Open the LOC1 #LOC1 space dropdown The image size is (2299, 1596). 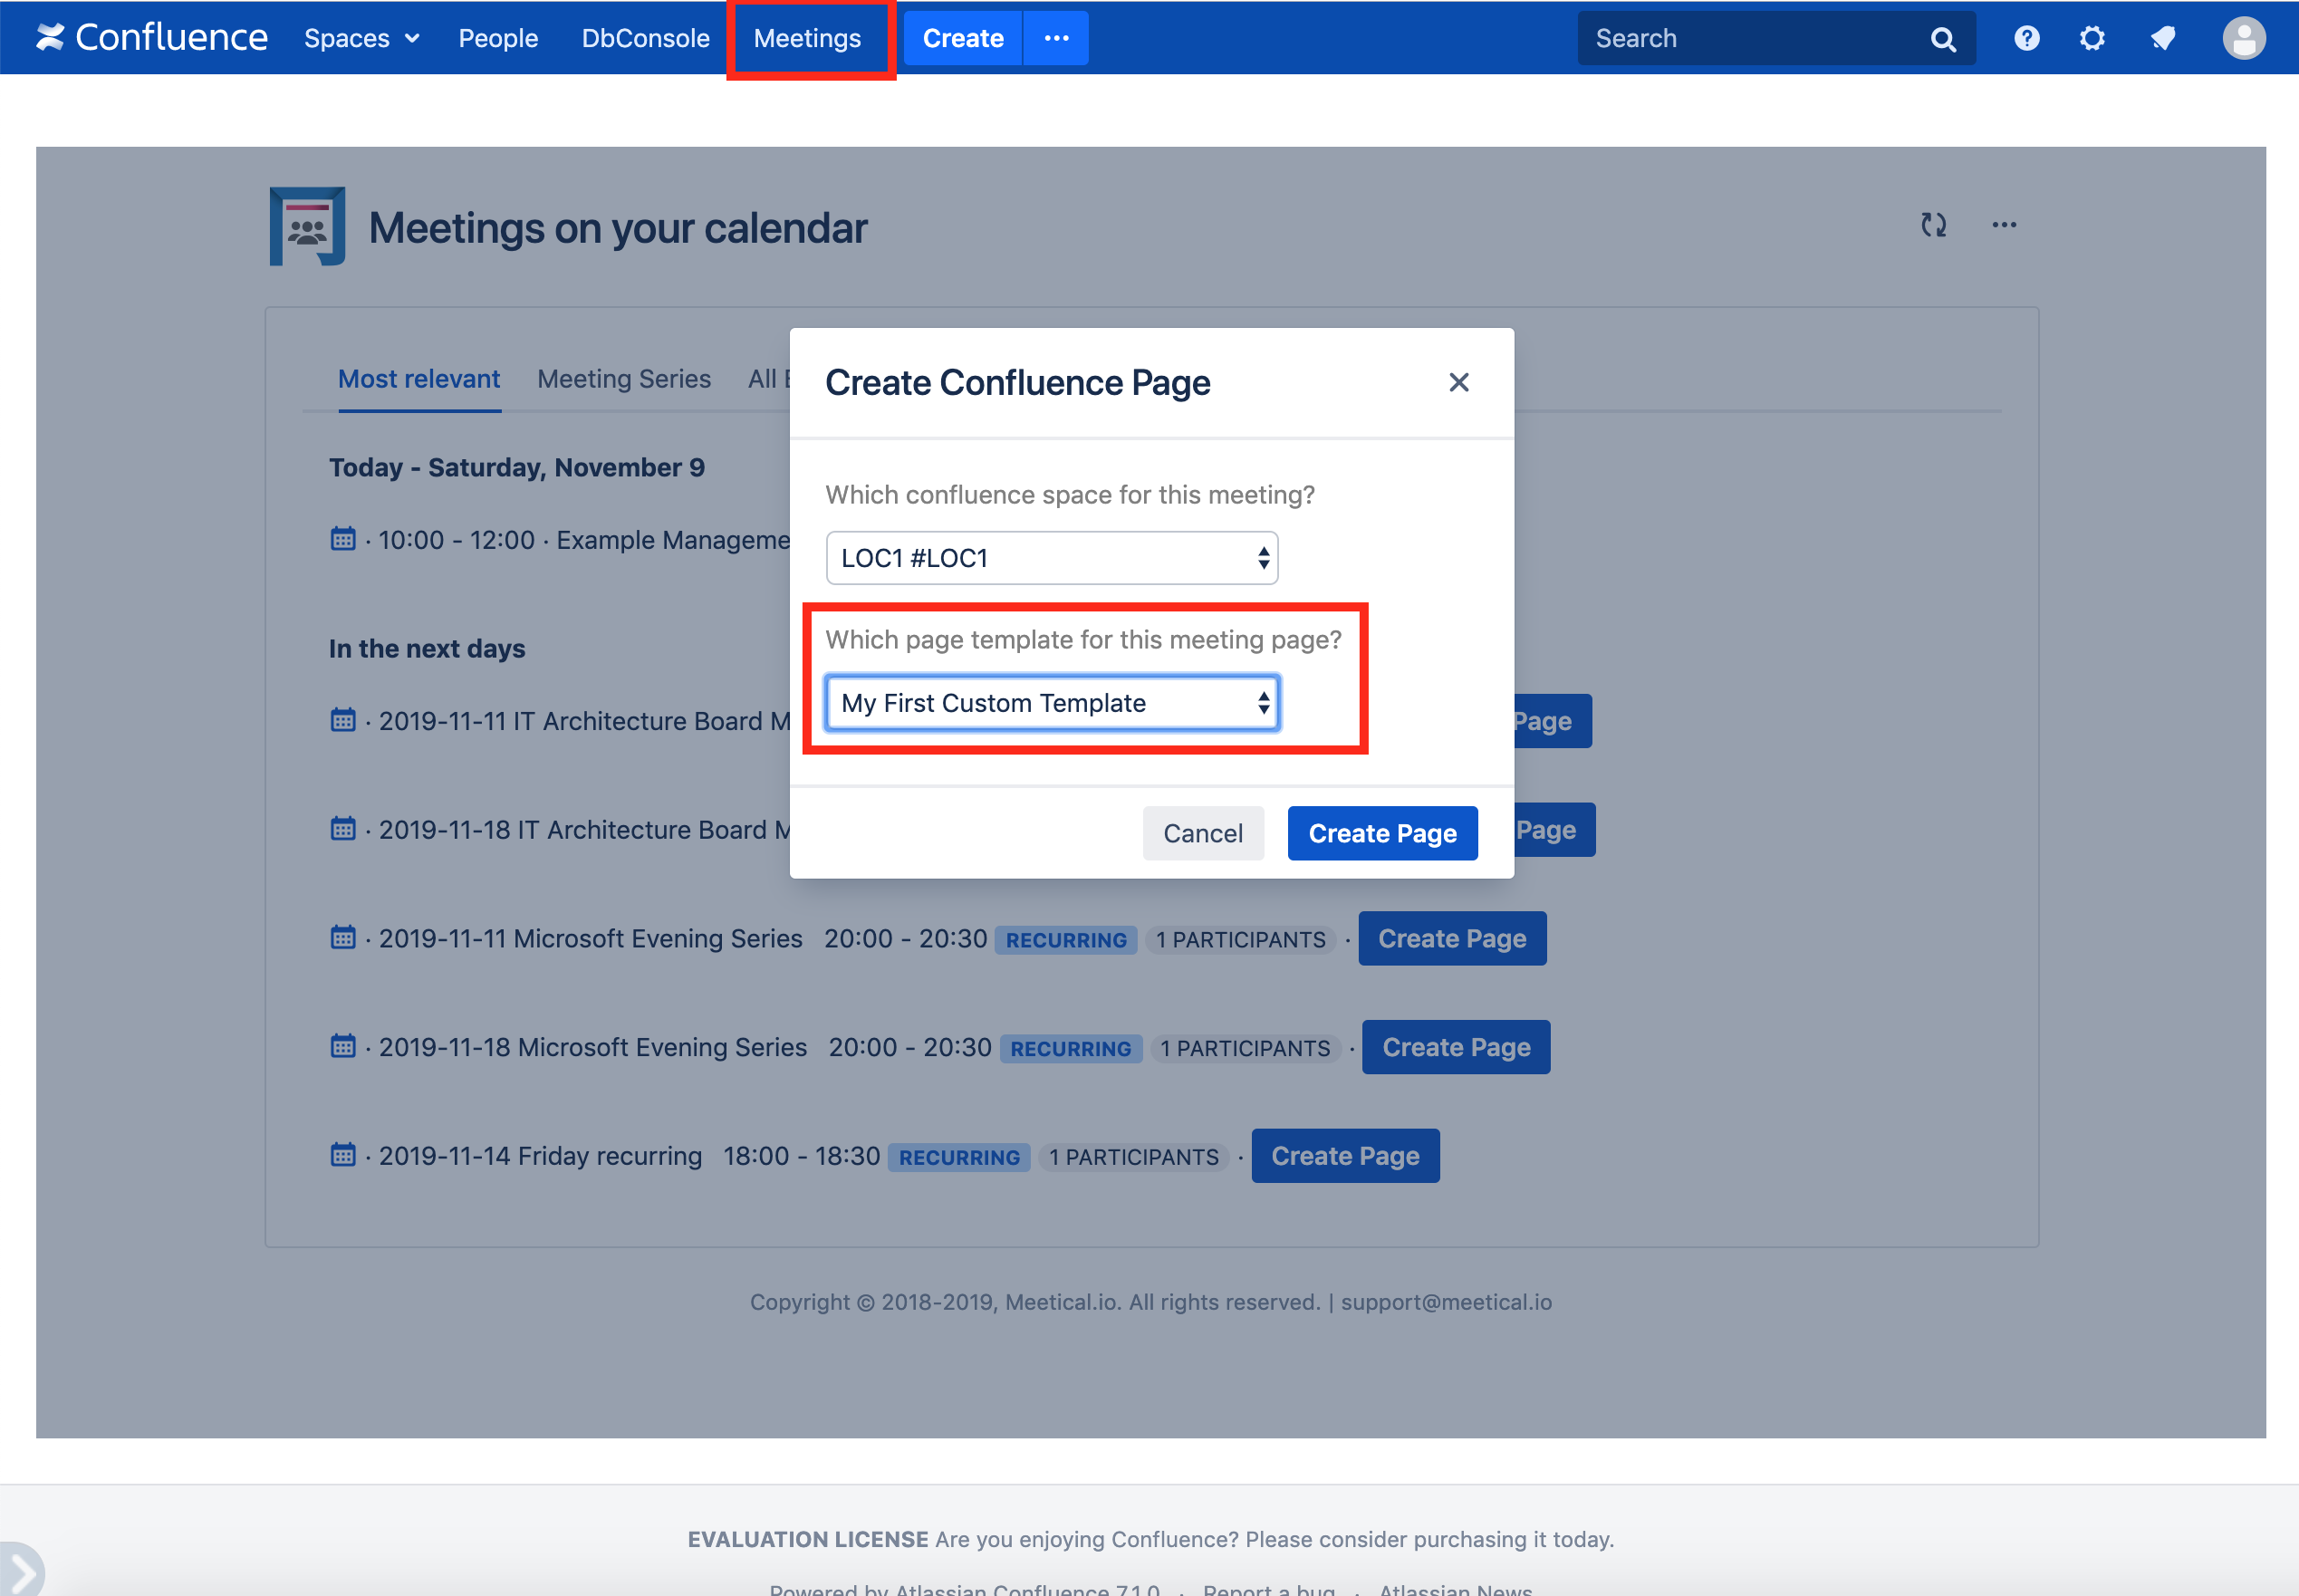[x=1052, y=558]
